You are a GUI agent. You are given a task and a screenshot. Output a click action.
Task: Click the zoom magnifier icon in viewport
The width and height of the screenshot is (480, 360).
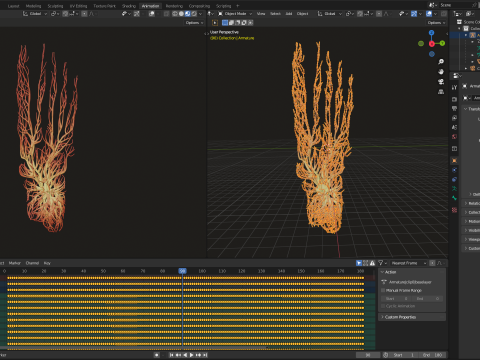click(441, 62)
